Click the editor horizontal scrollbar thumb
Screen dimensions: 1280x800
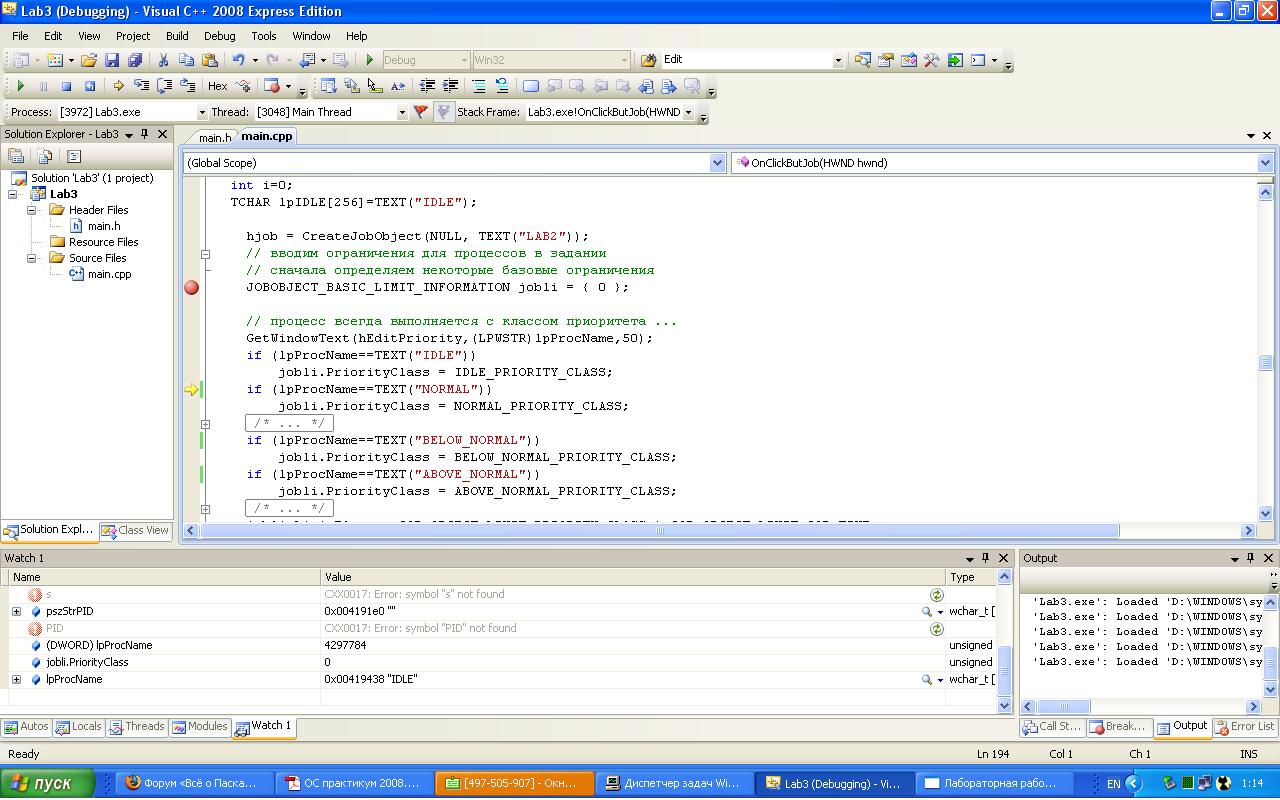pyautogui.click(x=660, y=530)
